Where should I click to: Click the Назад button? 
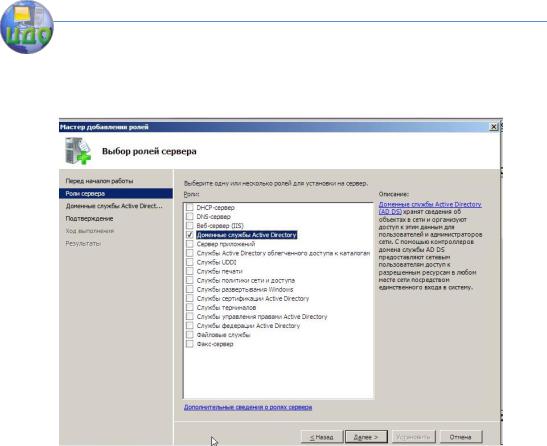click(x=321, y=437)
